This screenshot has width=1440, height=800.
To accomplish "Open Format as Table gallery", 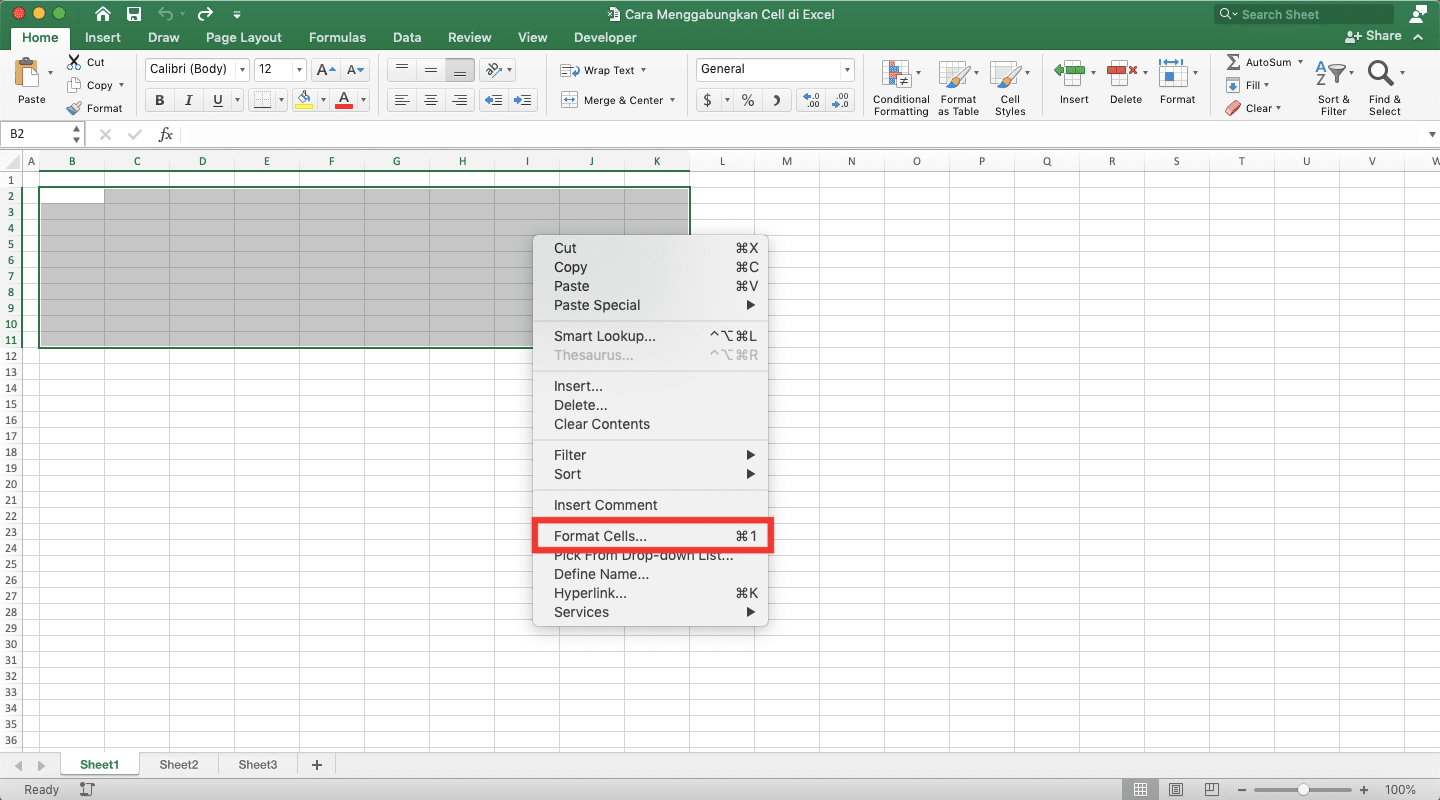I will click(958, 88).
